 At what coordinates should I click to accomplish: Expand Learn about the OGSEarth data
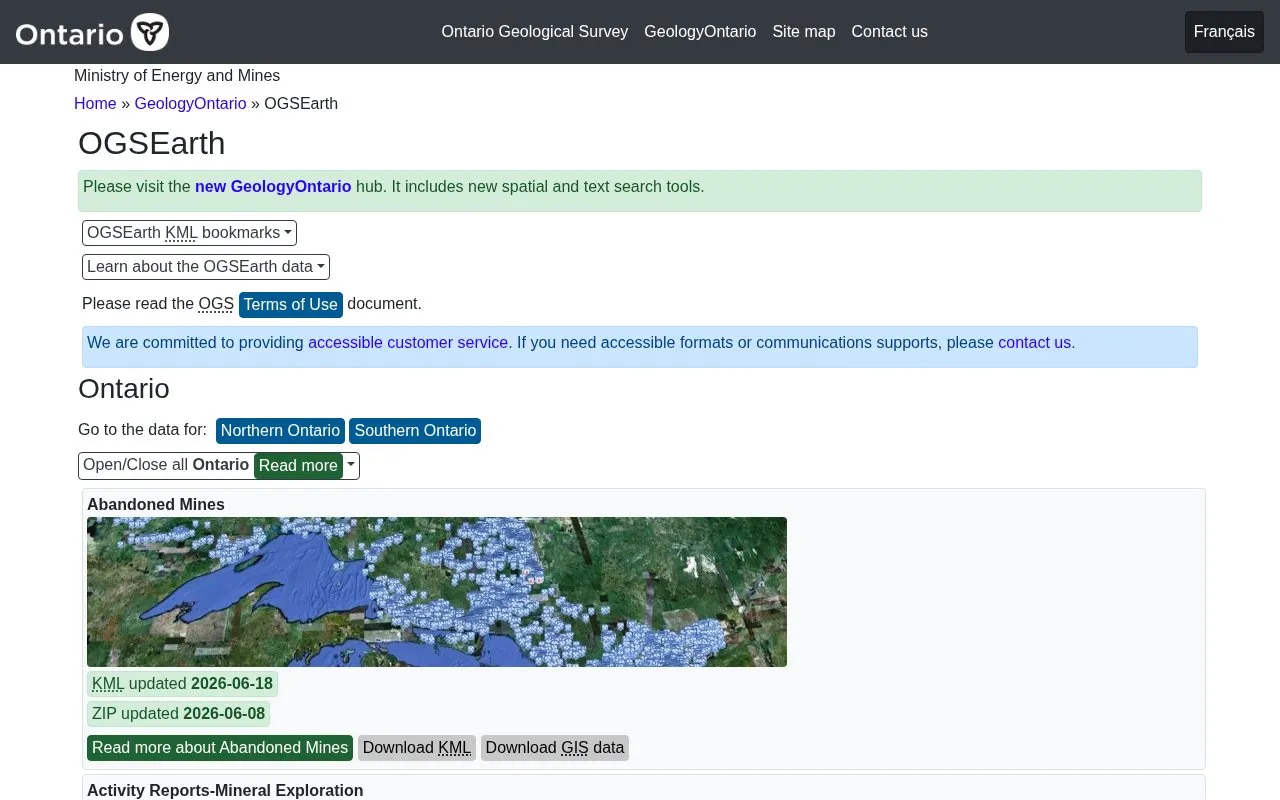tap(206, 267)
